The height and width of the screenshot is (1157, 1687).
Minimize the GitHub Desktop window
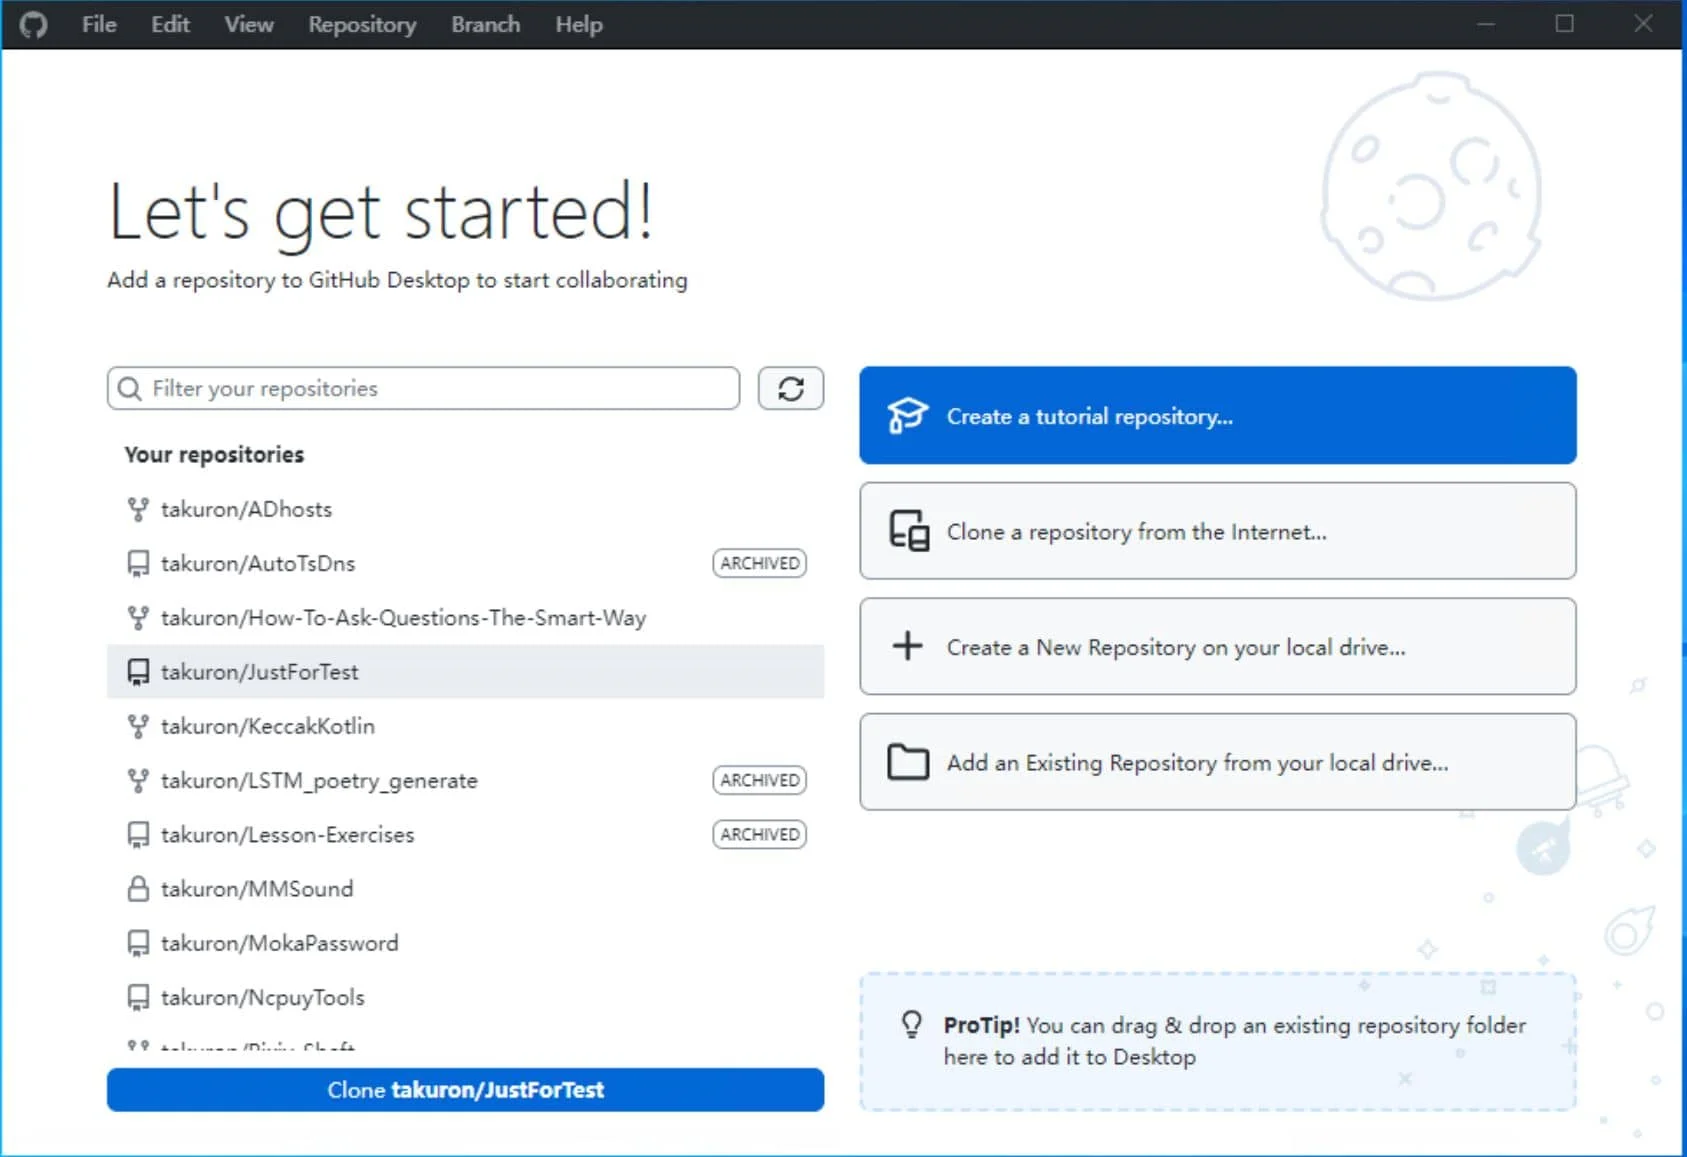point(1486,24)
